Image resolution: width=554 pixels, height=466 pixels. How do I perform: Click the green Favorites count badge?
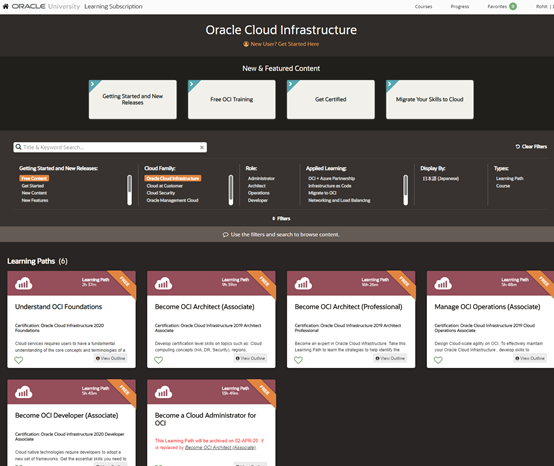(x=513, y=6)
